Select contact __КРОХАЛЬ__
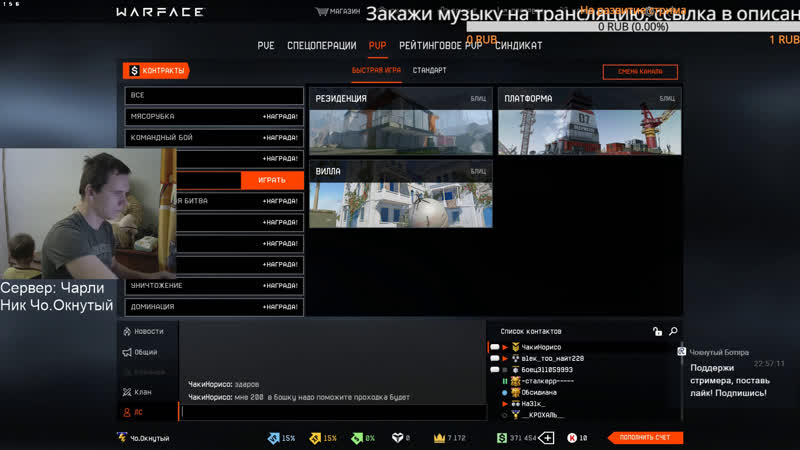The height and width of the screenshot is (450, 800). (542, 415)
